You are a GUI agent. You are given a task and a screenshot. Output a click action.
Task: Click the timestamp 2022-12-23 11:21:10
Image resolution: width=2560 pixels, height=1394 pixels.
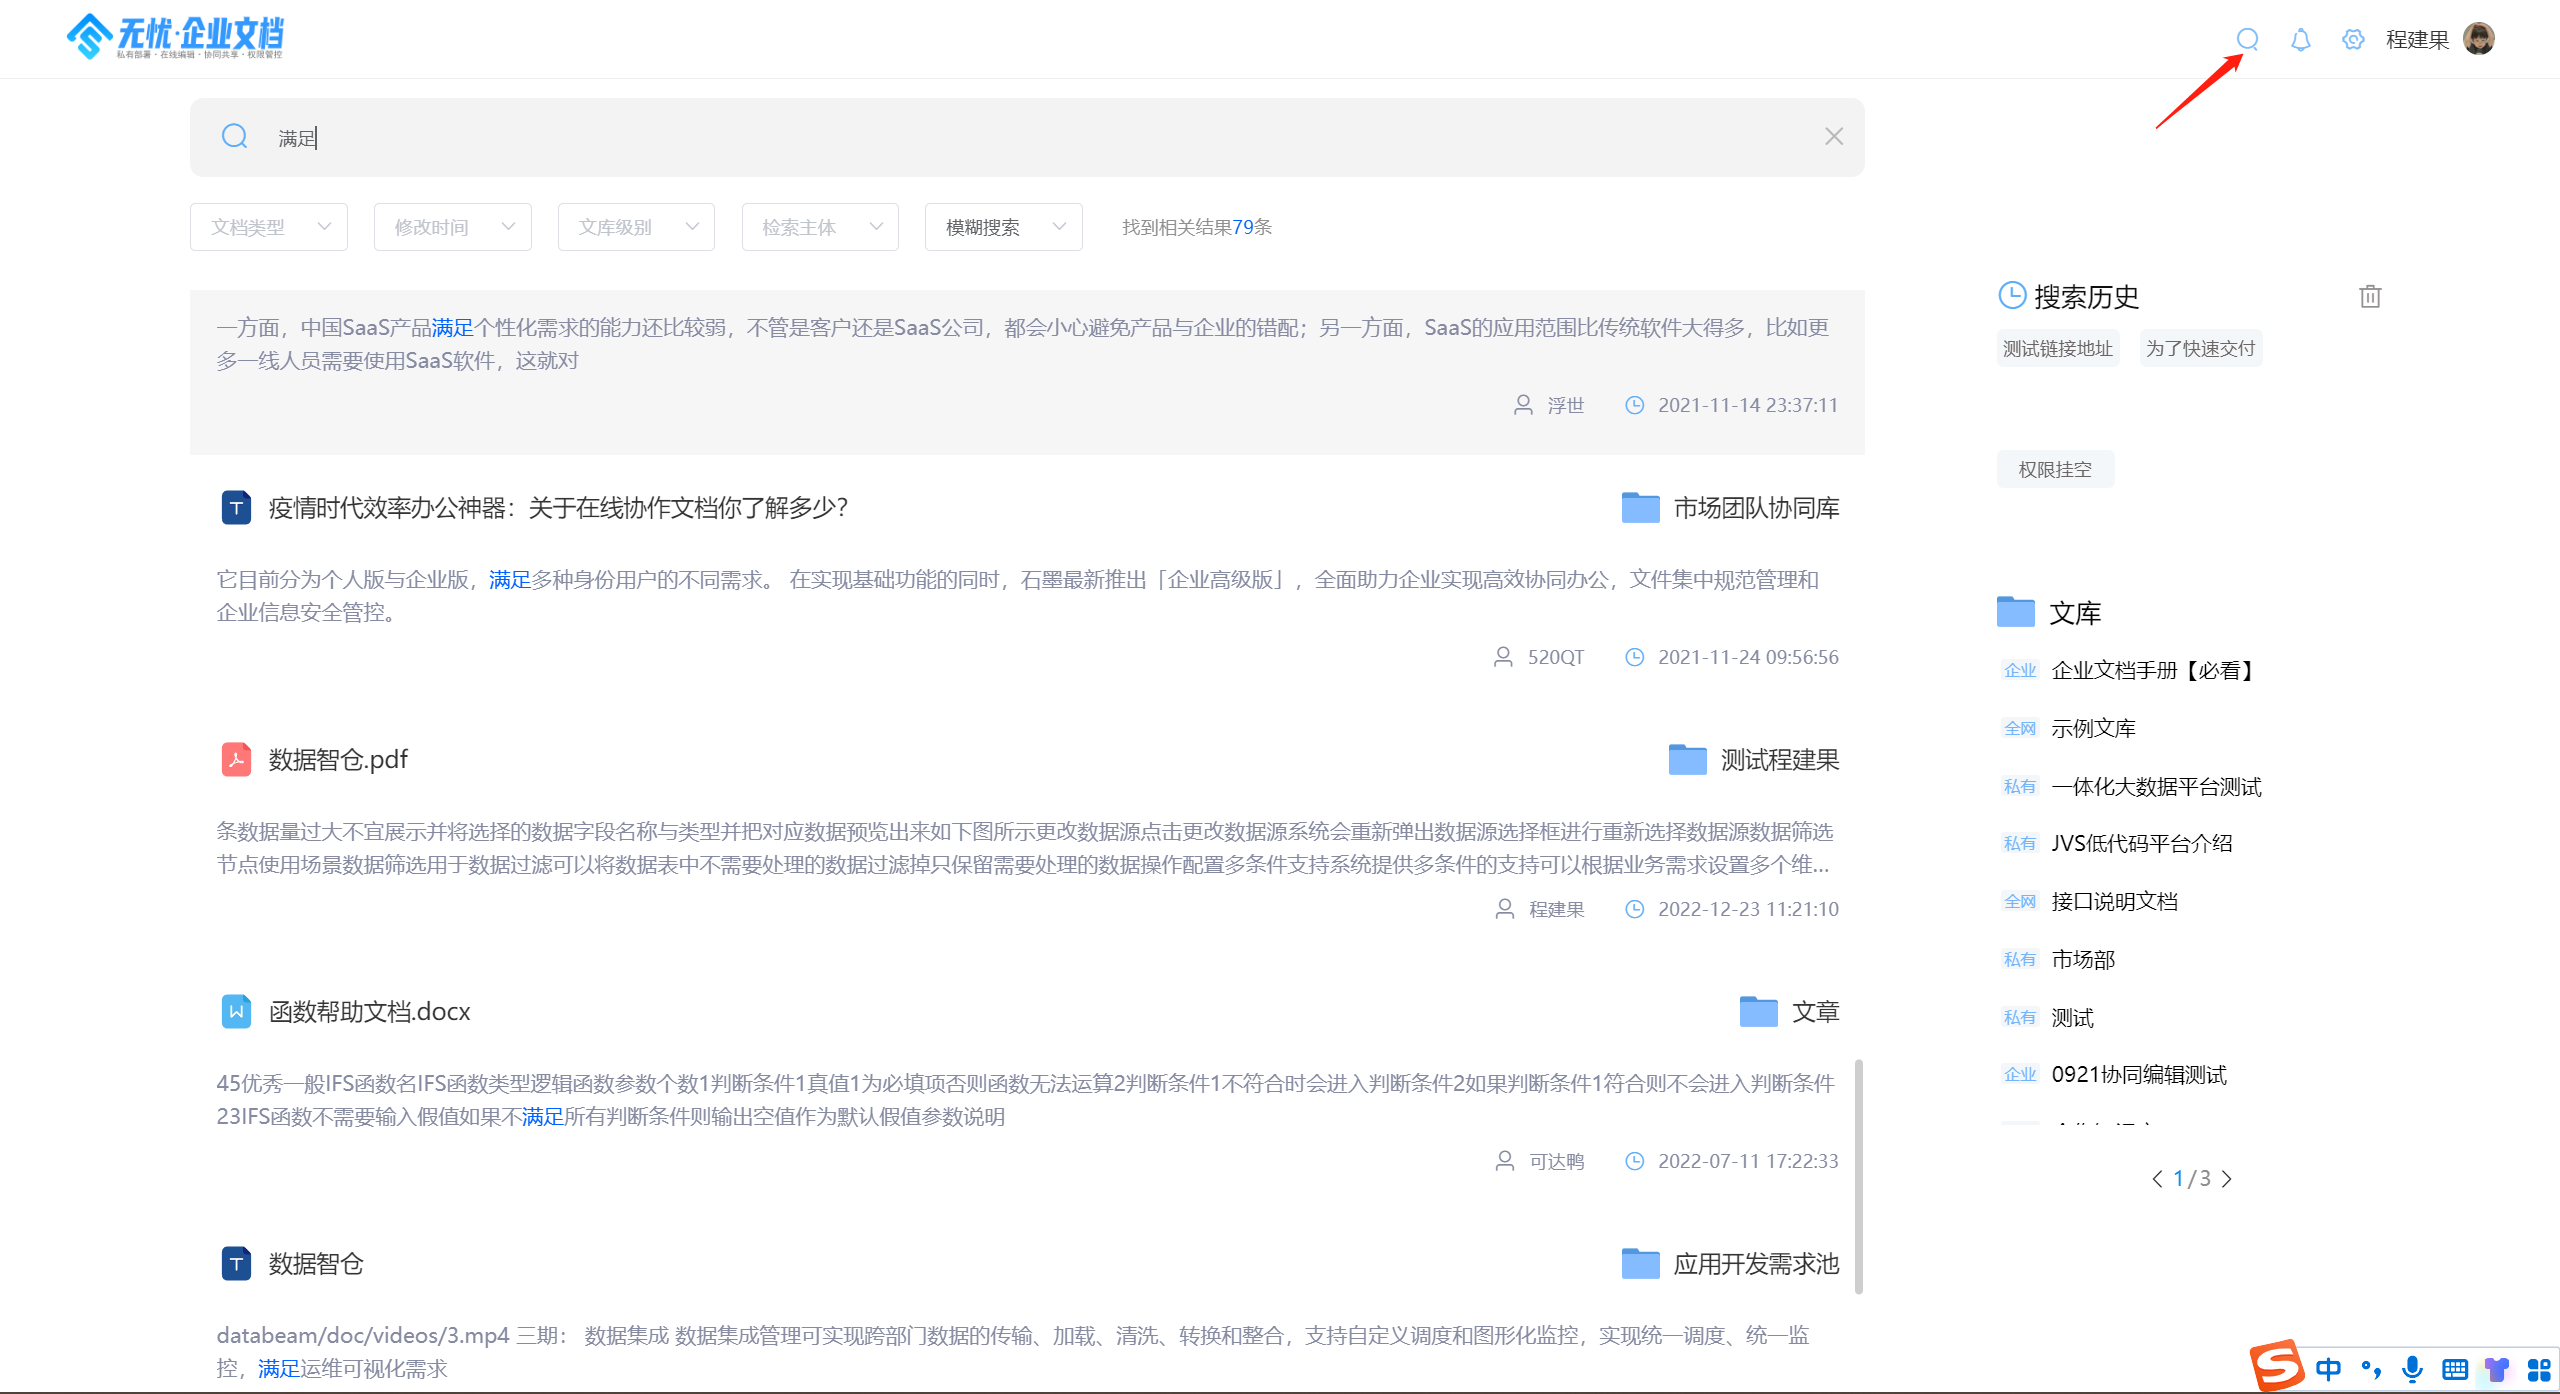point(1748,909)
